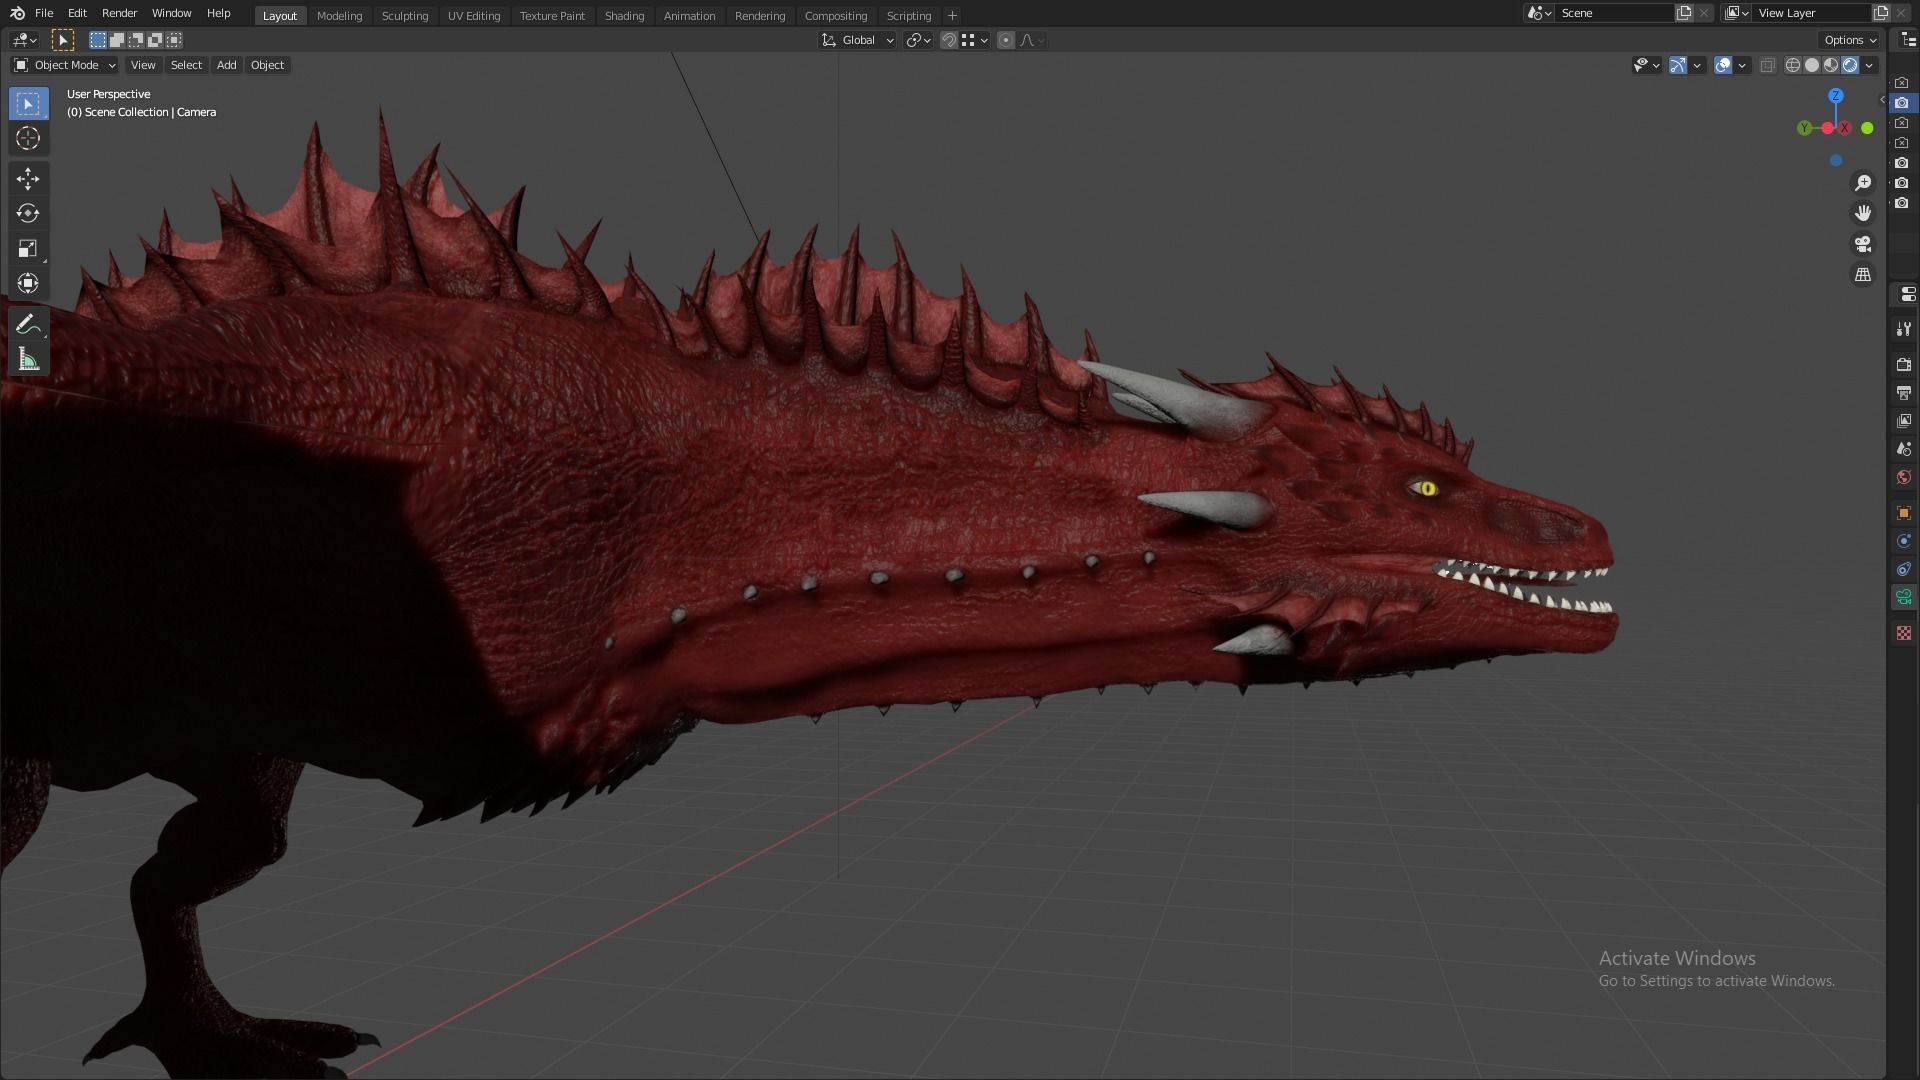1920x1080 pixels.
Task: Open overlays options dropdown arrow
Action: point(1742,65)
